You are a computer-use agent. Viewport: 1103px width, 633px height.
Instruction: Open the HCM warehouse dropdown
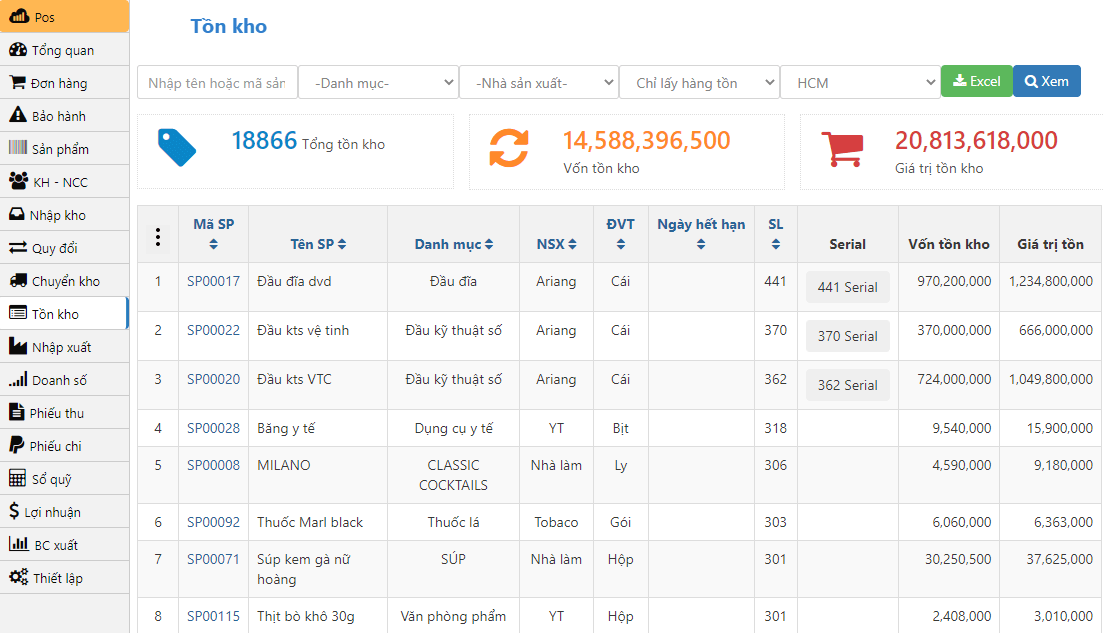[x=860, y=83]
